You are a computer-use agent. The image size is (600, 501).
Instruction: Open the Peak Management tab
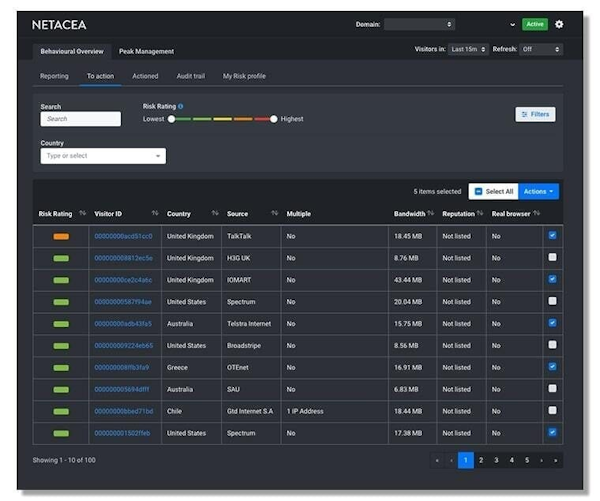(x=146, y=51)
